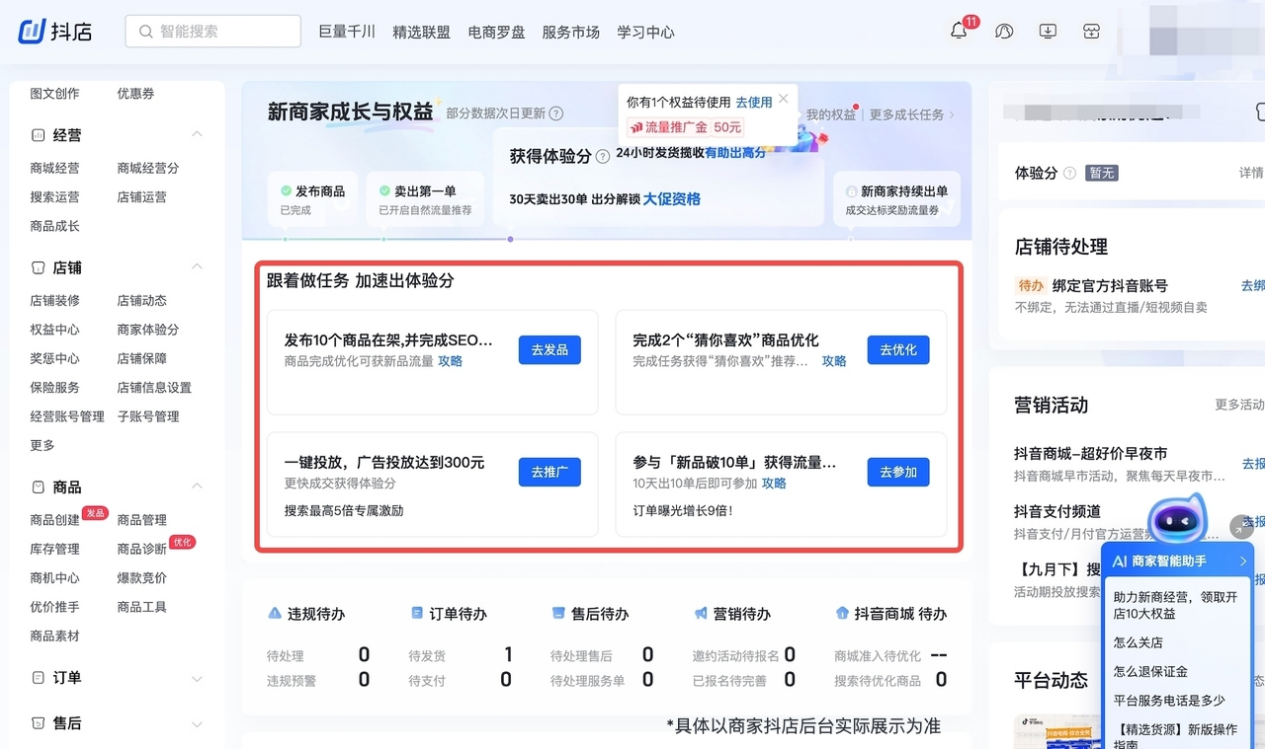Open the store icon in top bar

tap(1091, 32)
